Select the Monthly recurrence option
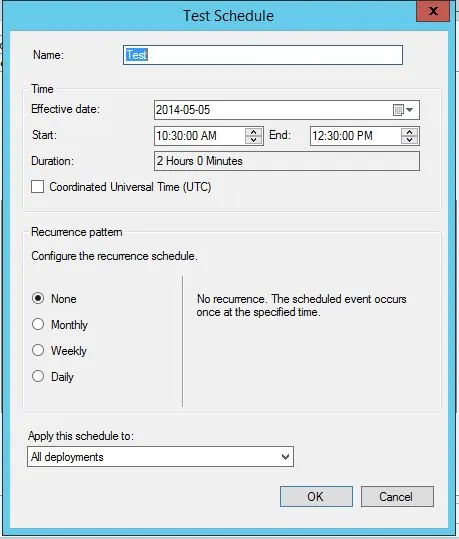This screenshot has height=539, width=459. click(38, 324)
